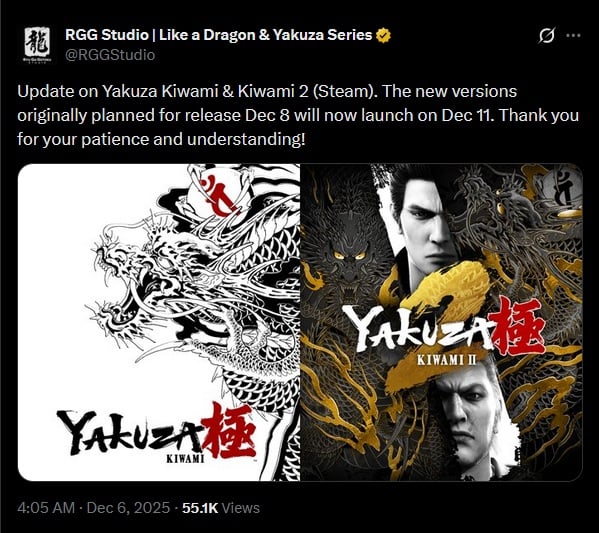The width and height of the screenshot is (599, 533).
Task: Open the RGG Studio display name link
Action: click(x=219, y=35)
